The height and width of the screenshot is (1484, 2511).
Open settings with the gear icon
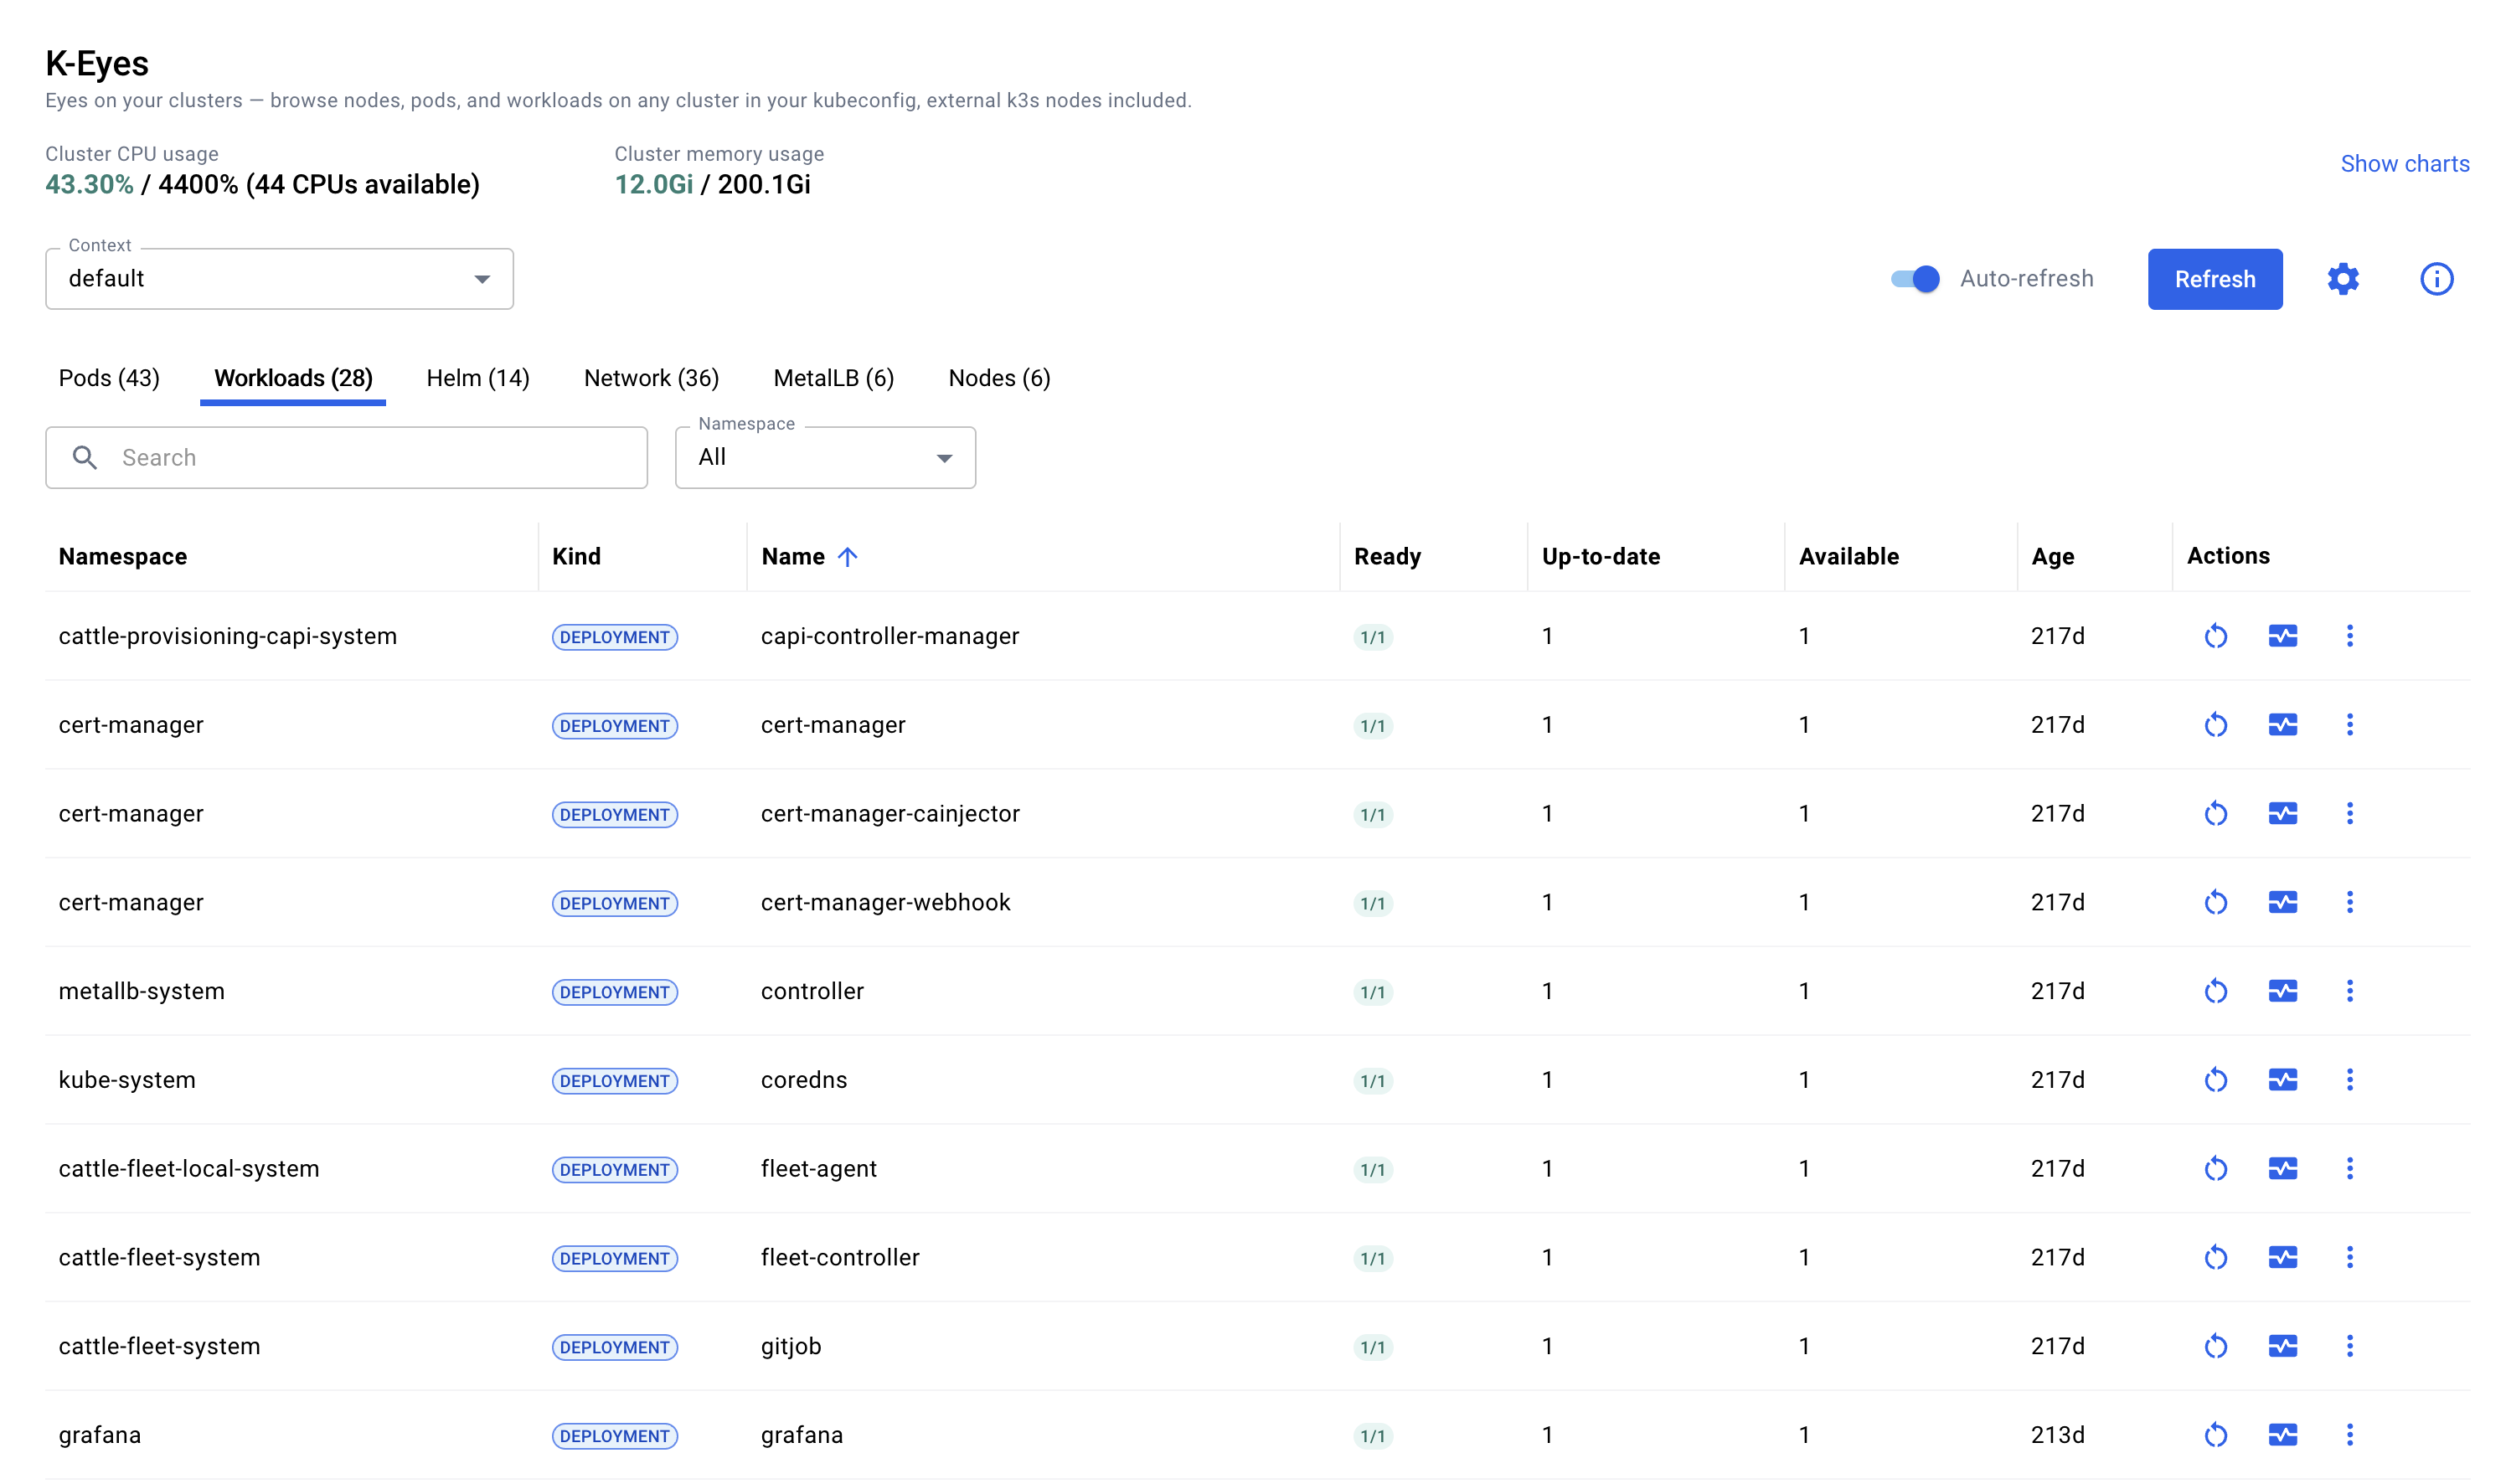pyautogui.click(x=2342, y=279)
